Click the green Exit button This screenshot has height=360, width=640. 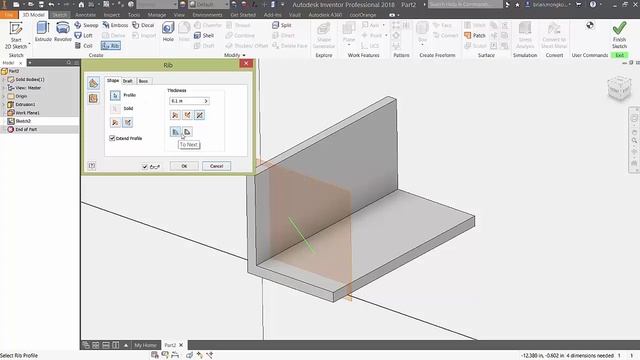619,55
